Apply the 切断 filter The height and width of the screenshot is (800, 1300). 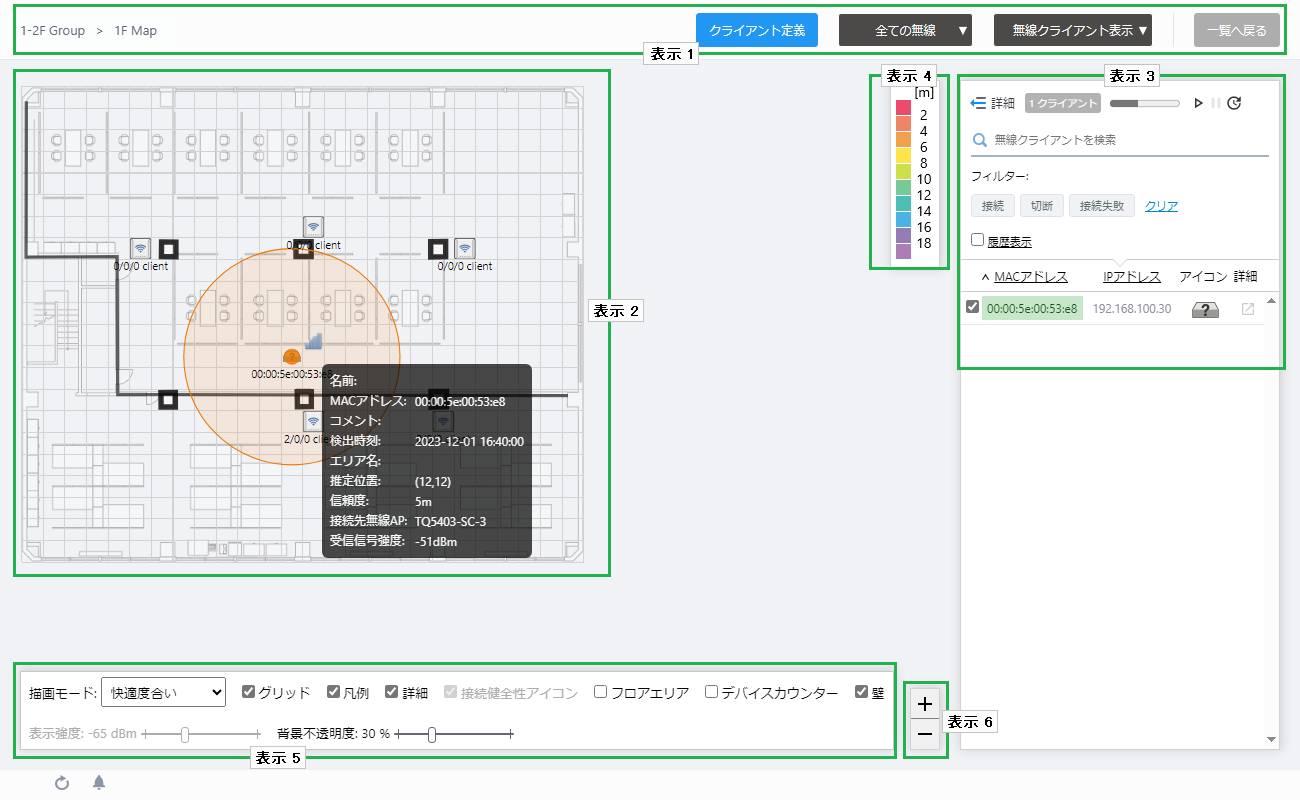(1042, 206)
